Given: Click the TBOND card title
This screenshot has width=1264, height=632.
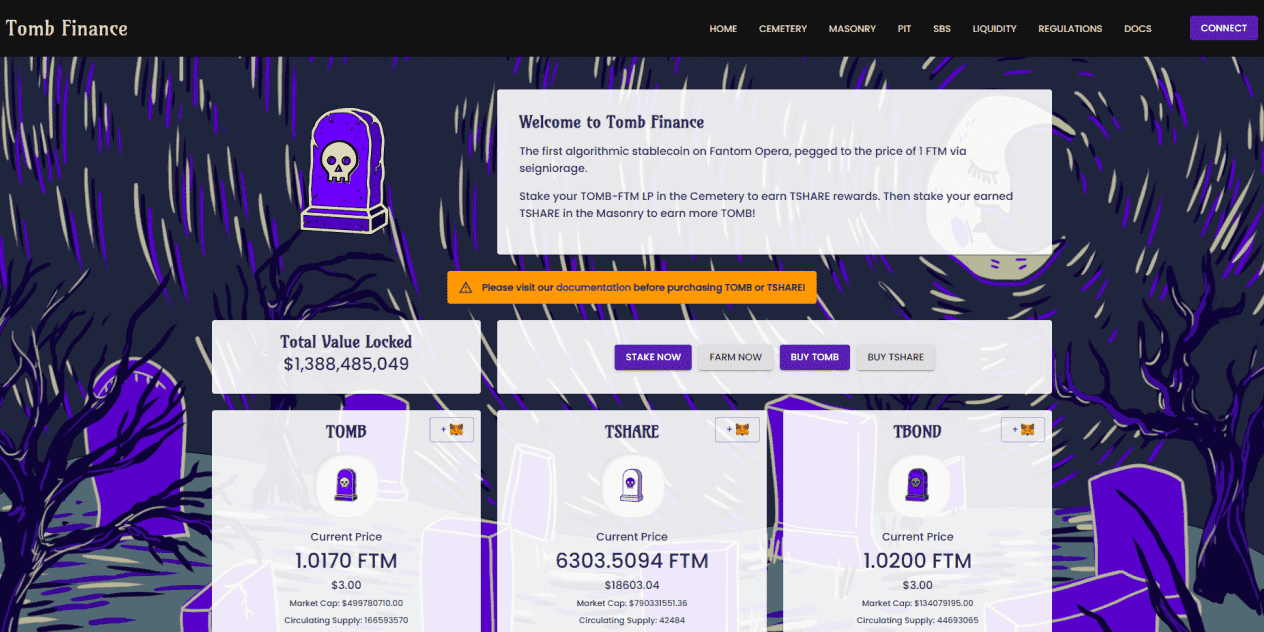Looking at the screenshot, I should pyautogui.click(x=917, y=431).
